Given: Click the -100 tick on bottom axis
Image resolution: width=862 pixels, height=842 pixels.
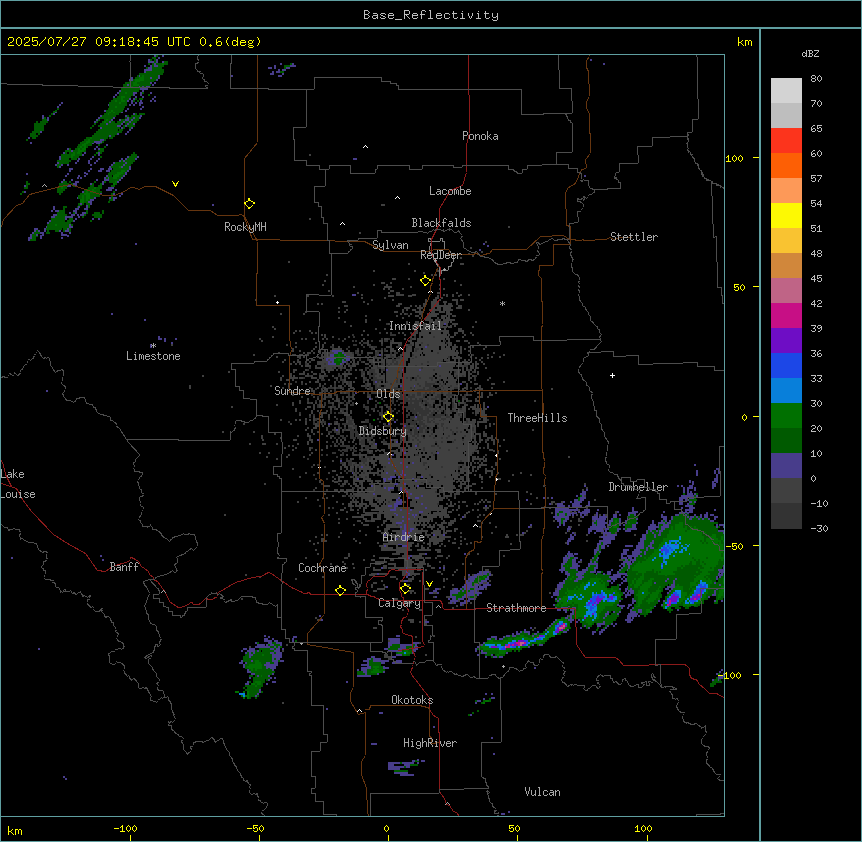Looking at the screenshot, I should click(x=125, y=829).
